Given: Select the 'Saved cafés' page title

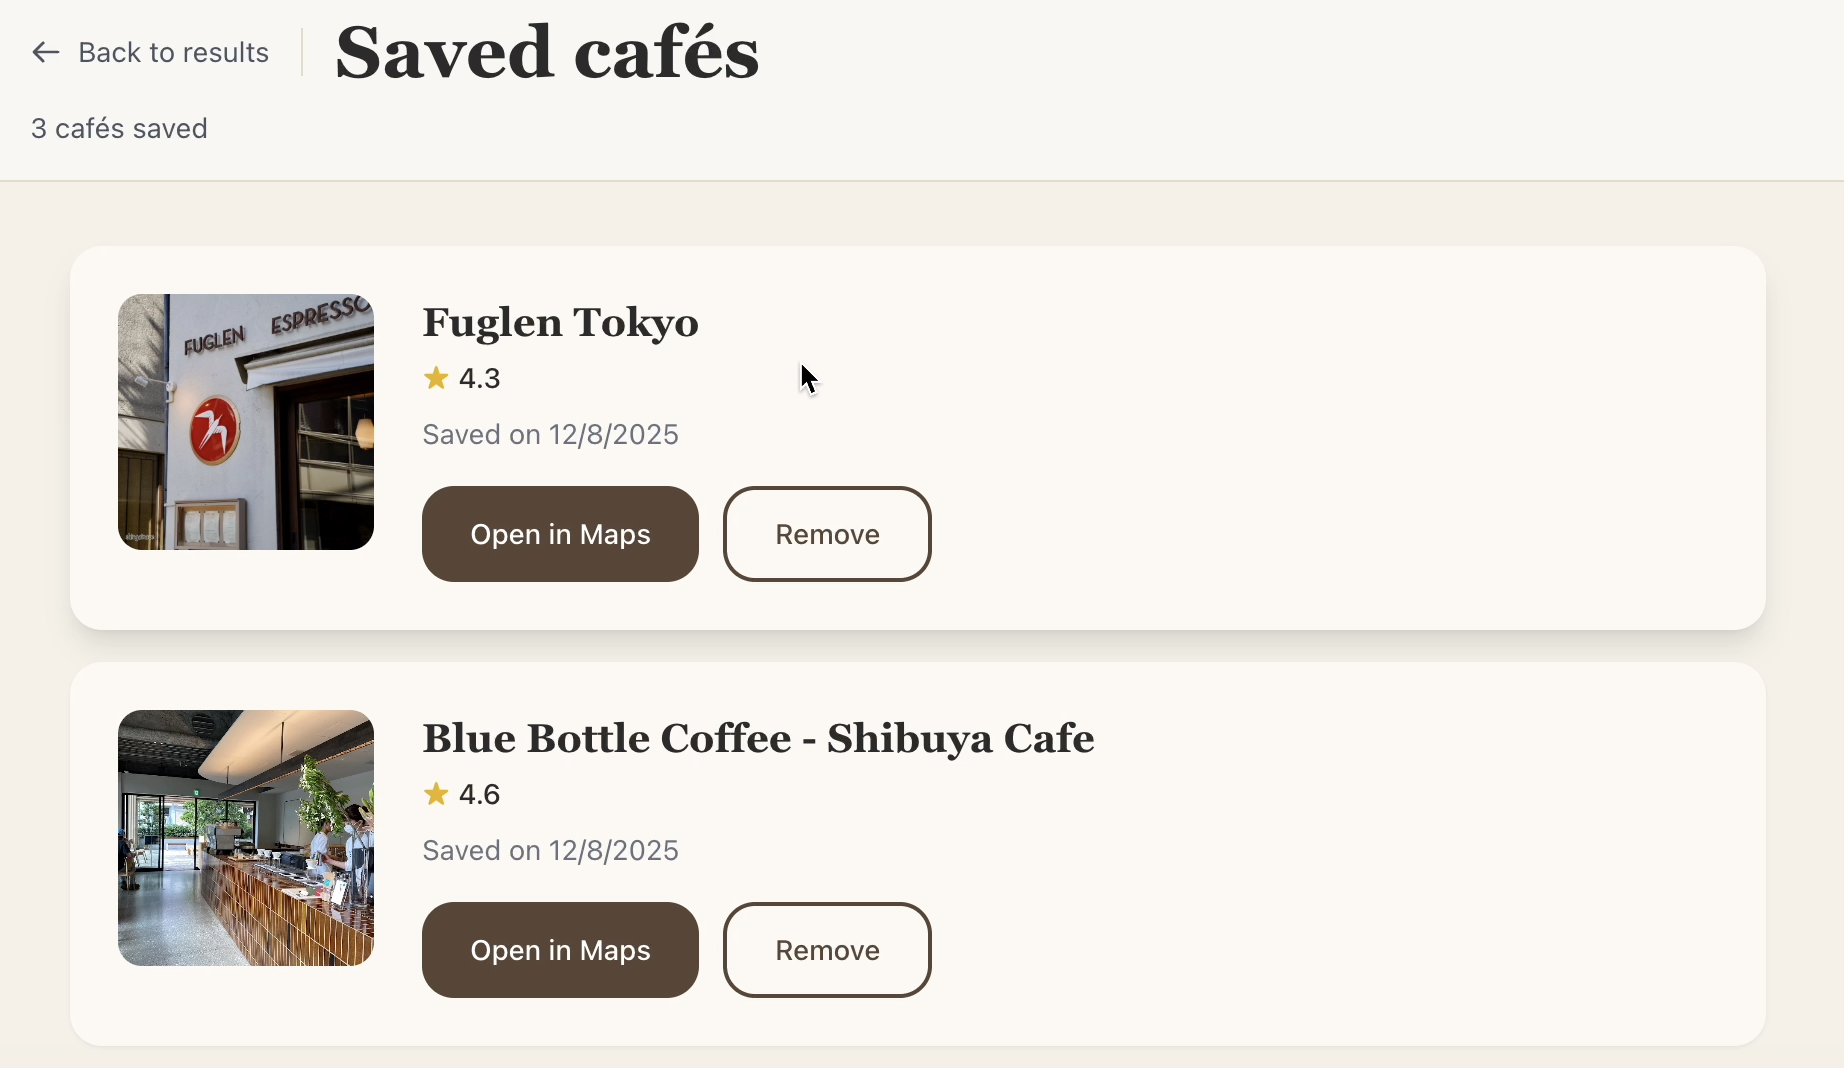Looking at the screenshot, I should 547,52.
